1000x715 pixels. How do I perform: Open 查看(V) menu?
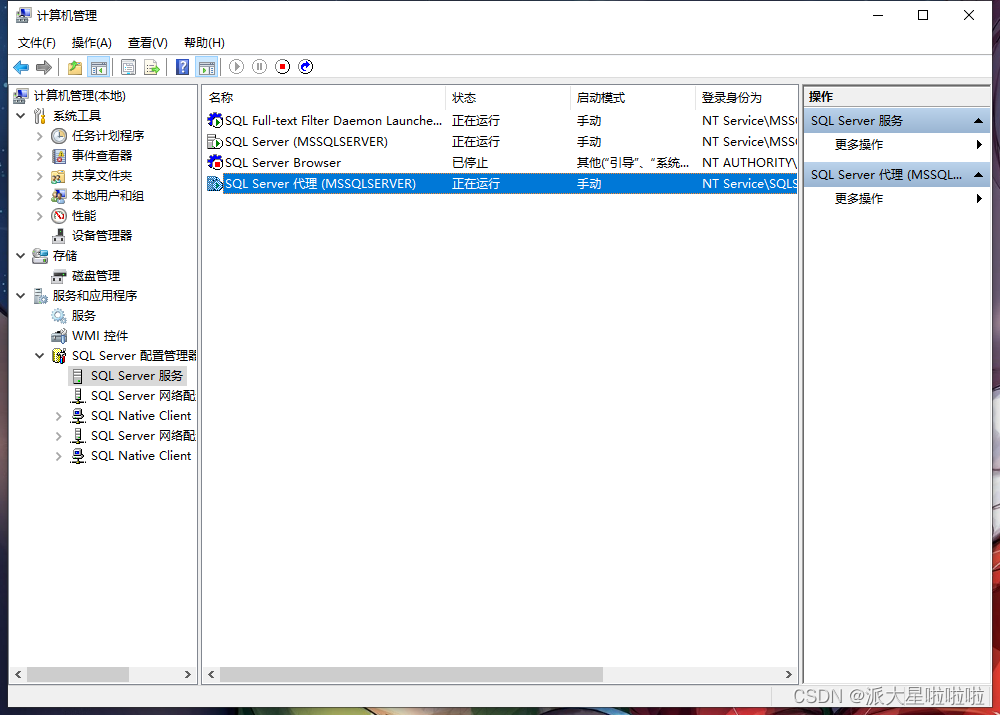[x=147, y=43]
